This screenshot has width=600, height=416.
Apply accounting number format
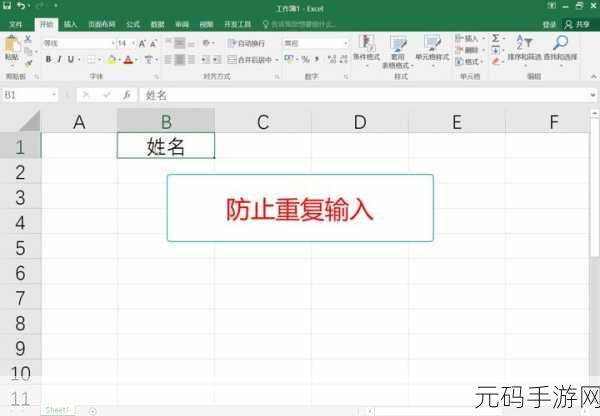click(289, 59)
